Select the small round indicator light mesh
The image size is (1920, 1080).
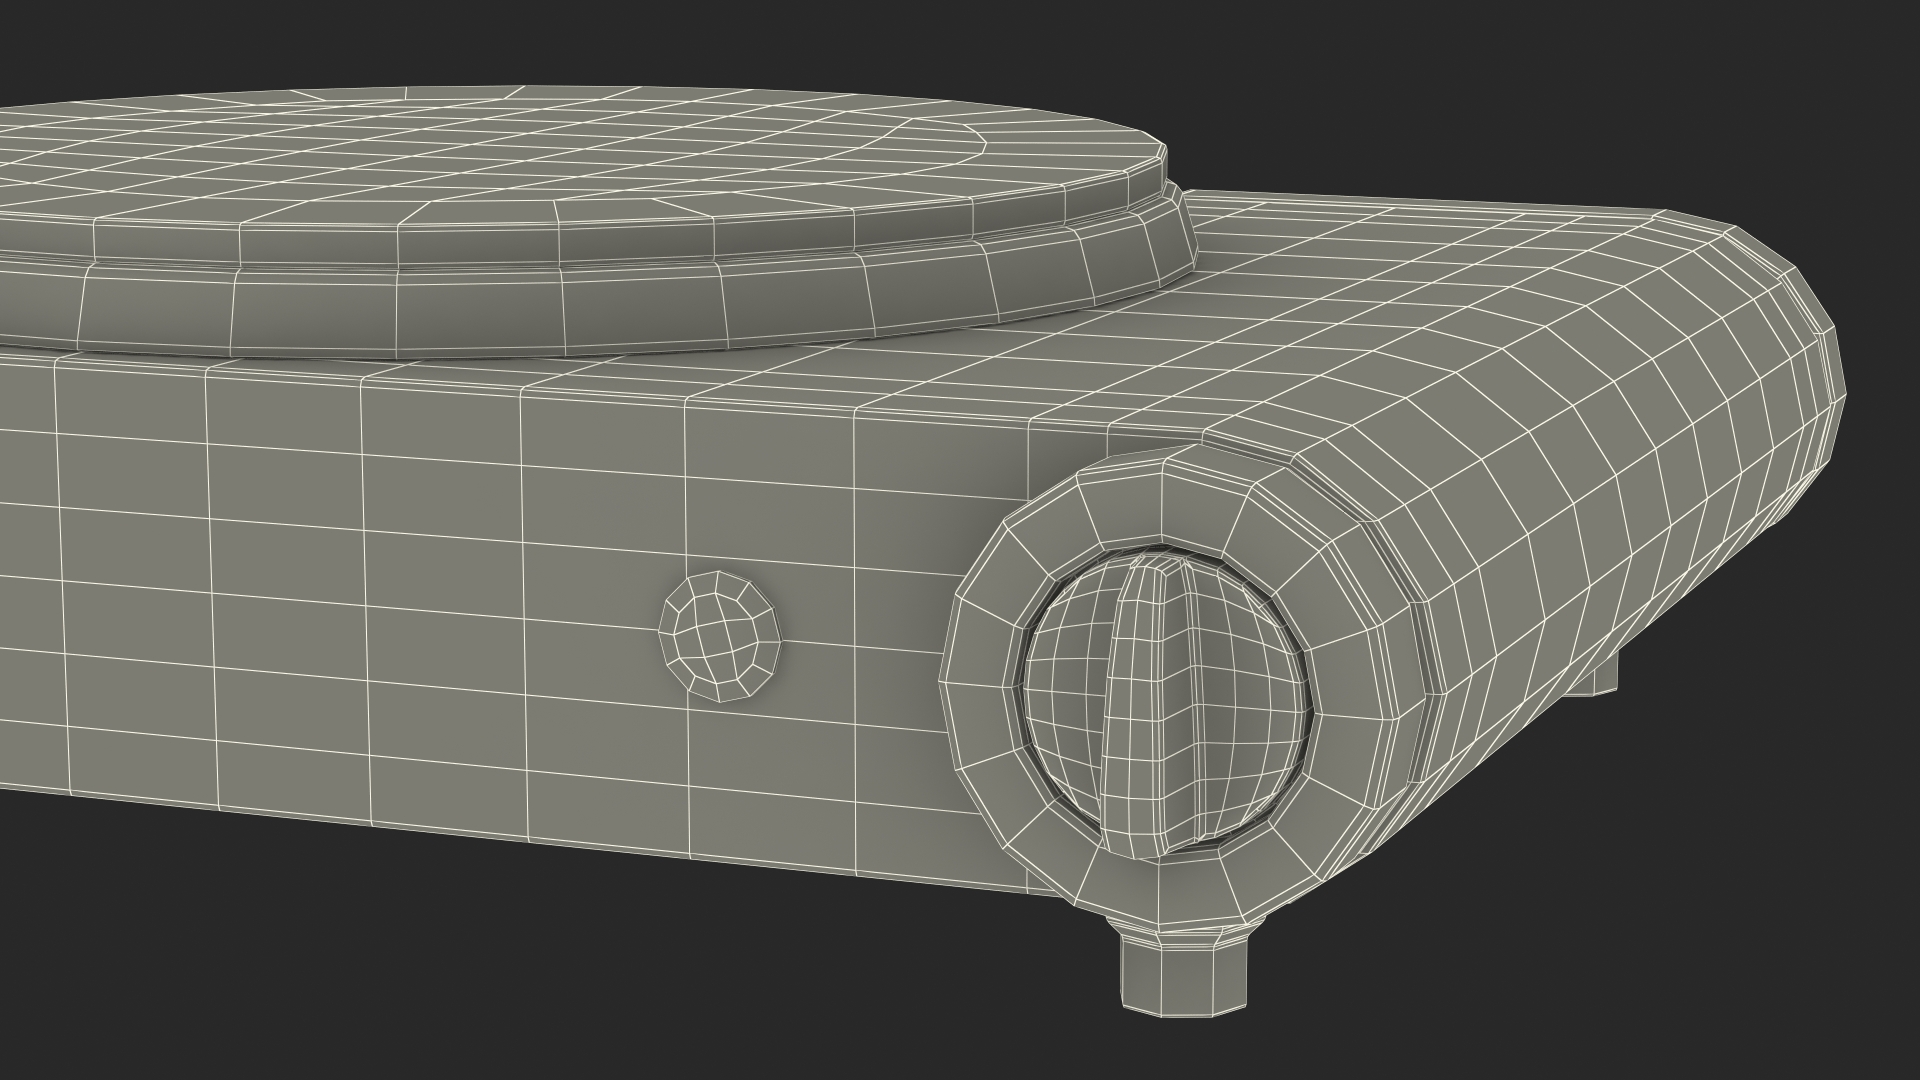pyautogui.click(x=720, y=635)
